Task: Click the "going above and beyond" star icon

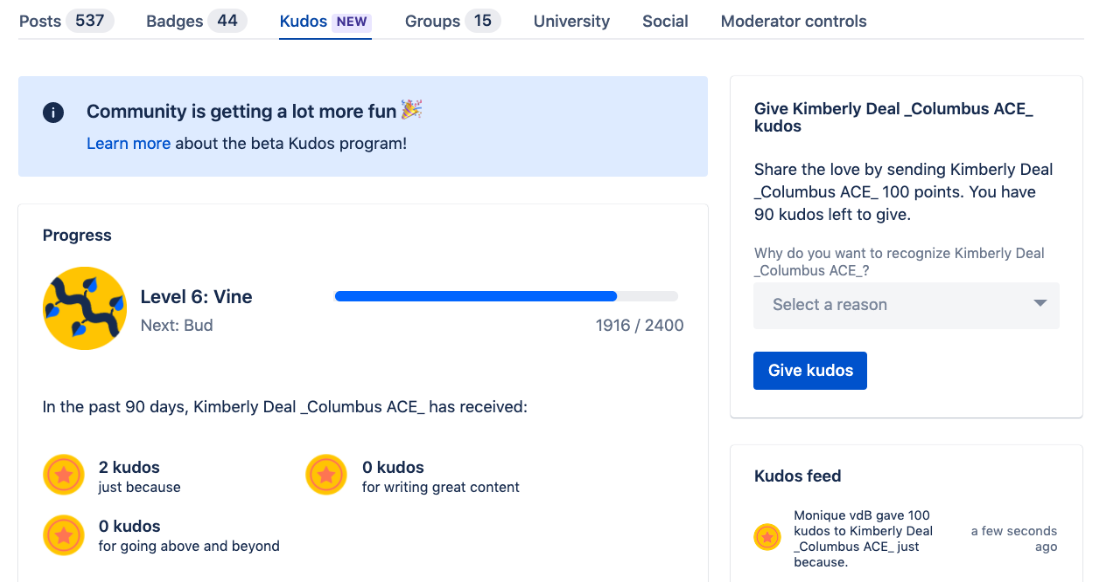Action: [64, 535]
